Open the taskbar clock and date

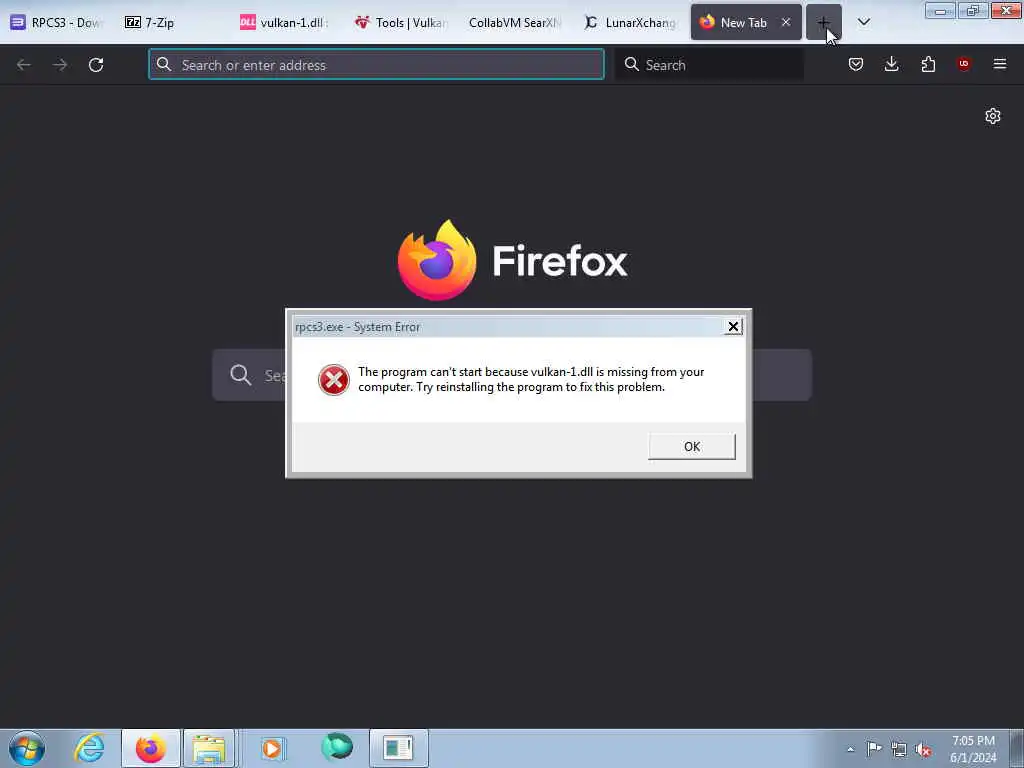click(973, 749)
